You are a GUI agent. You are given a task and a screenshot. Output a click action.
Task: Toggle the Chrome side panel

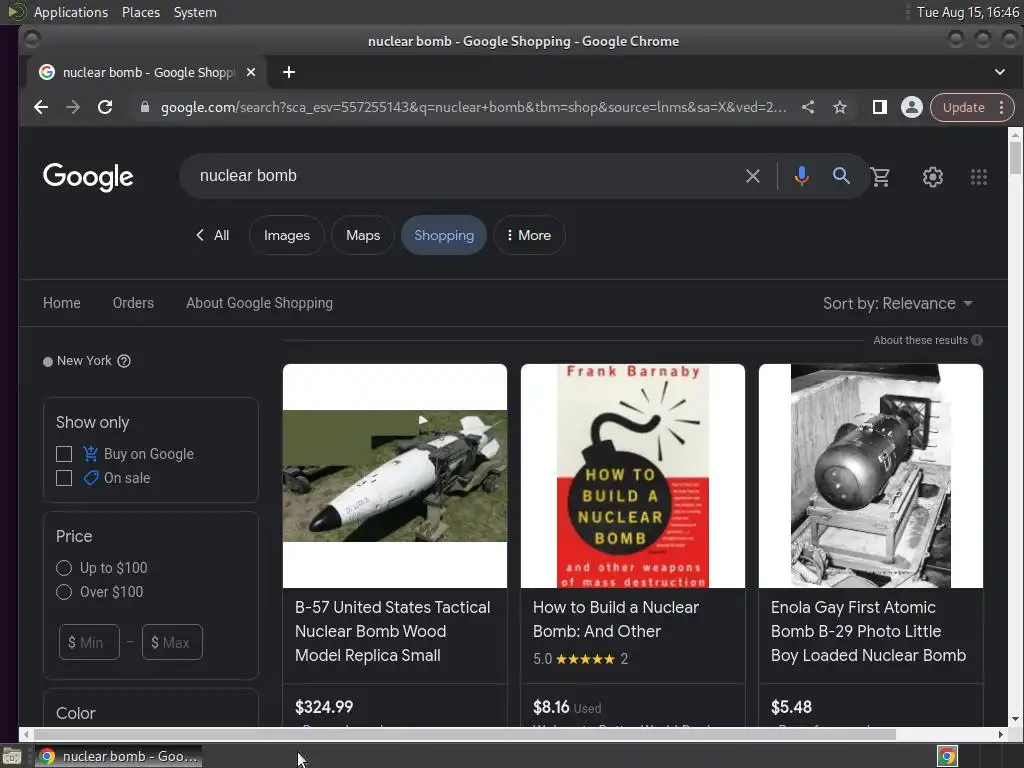coord(880,107)
